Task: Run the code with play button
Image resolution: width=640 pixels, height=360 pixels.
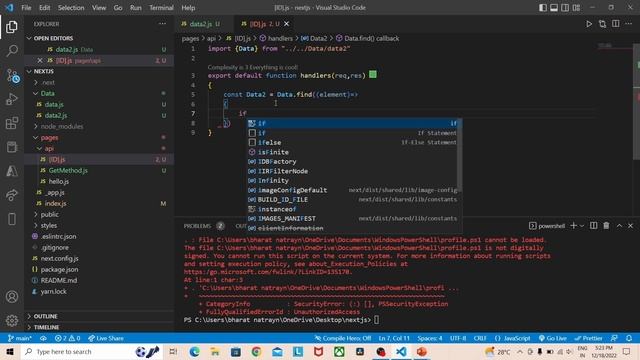Action: 589,24
